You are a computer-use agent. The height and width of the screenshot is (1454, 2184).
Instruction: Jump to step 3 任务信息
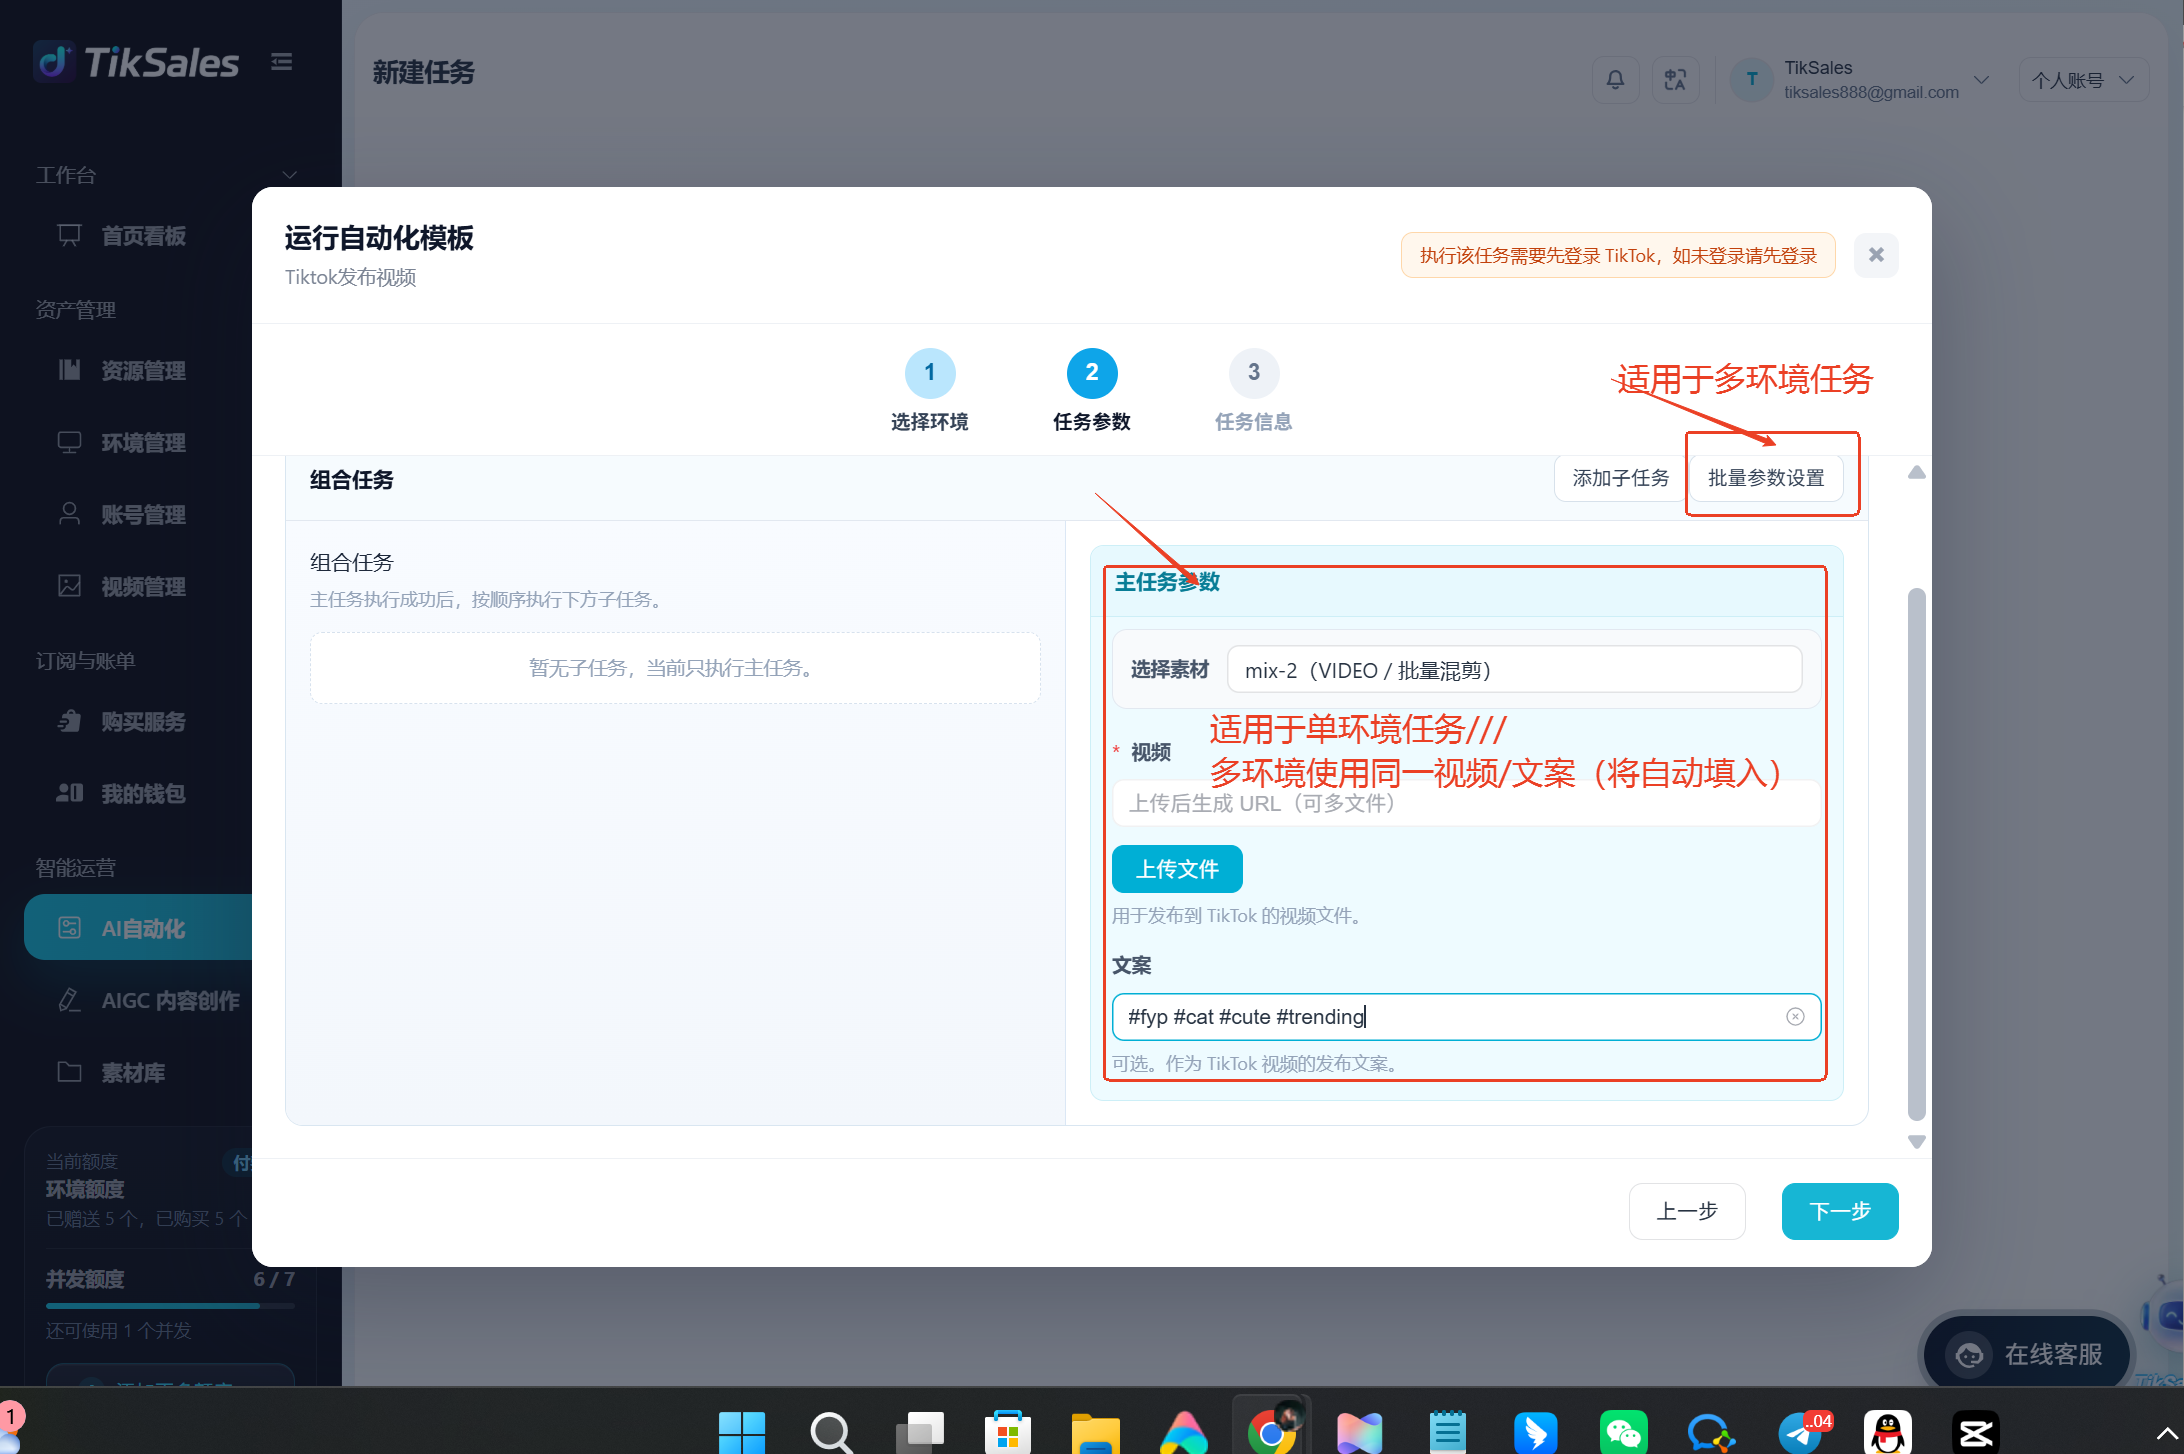click(x=1253, y=391)
